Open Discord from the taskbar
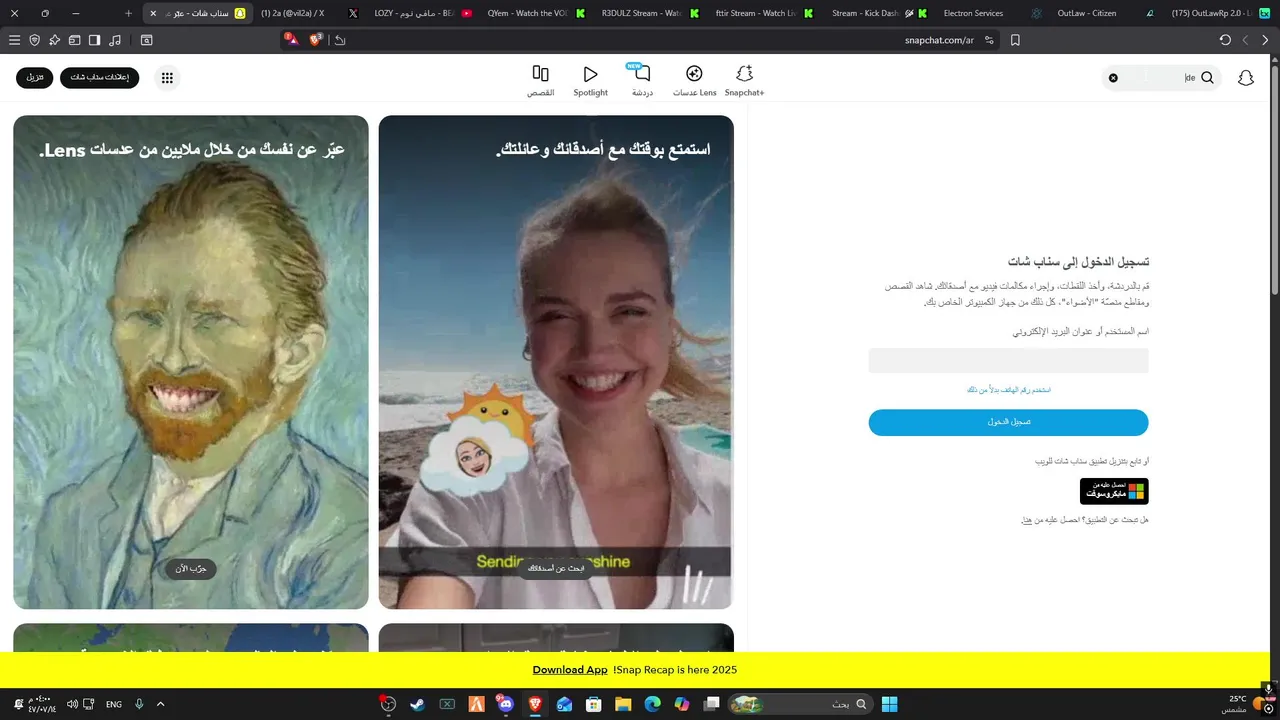 tap(505, 704)
